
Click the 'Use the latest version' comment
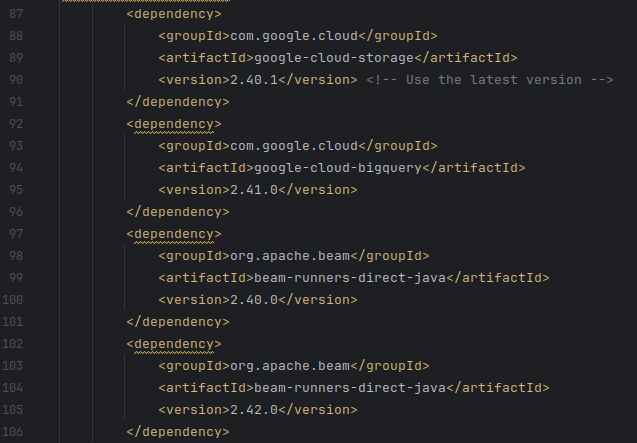489,80
